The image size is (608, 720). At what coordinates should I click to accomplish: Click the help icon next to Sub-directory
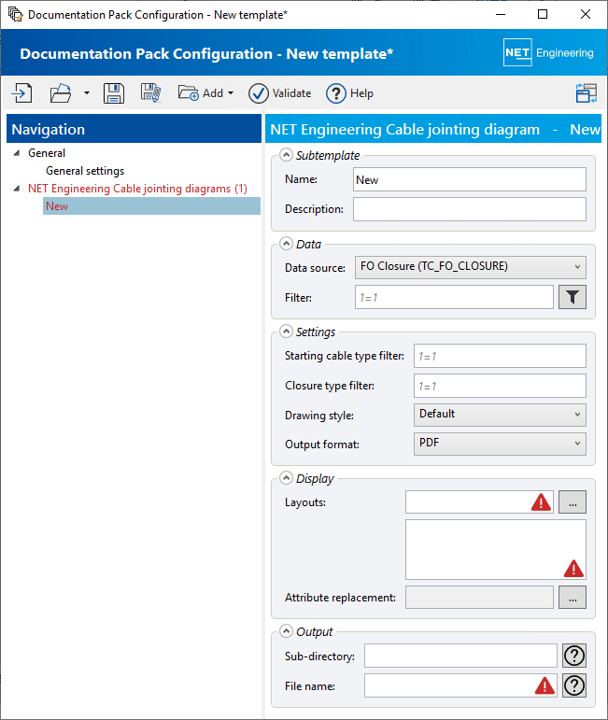[574, 655]
